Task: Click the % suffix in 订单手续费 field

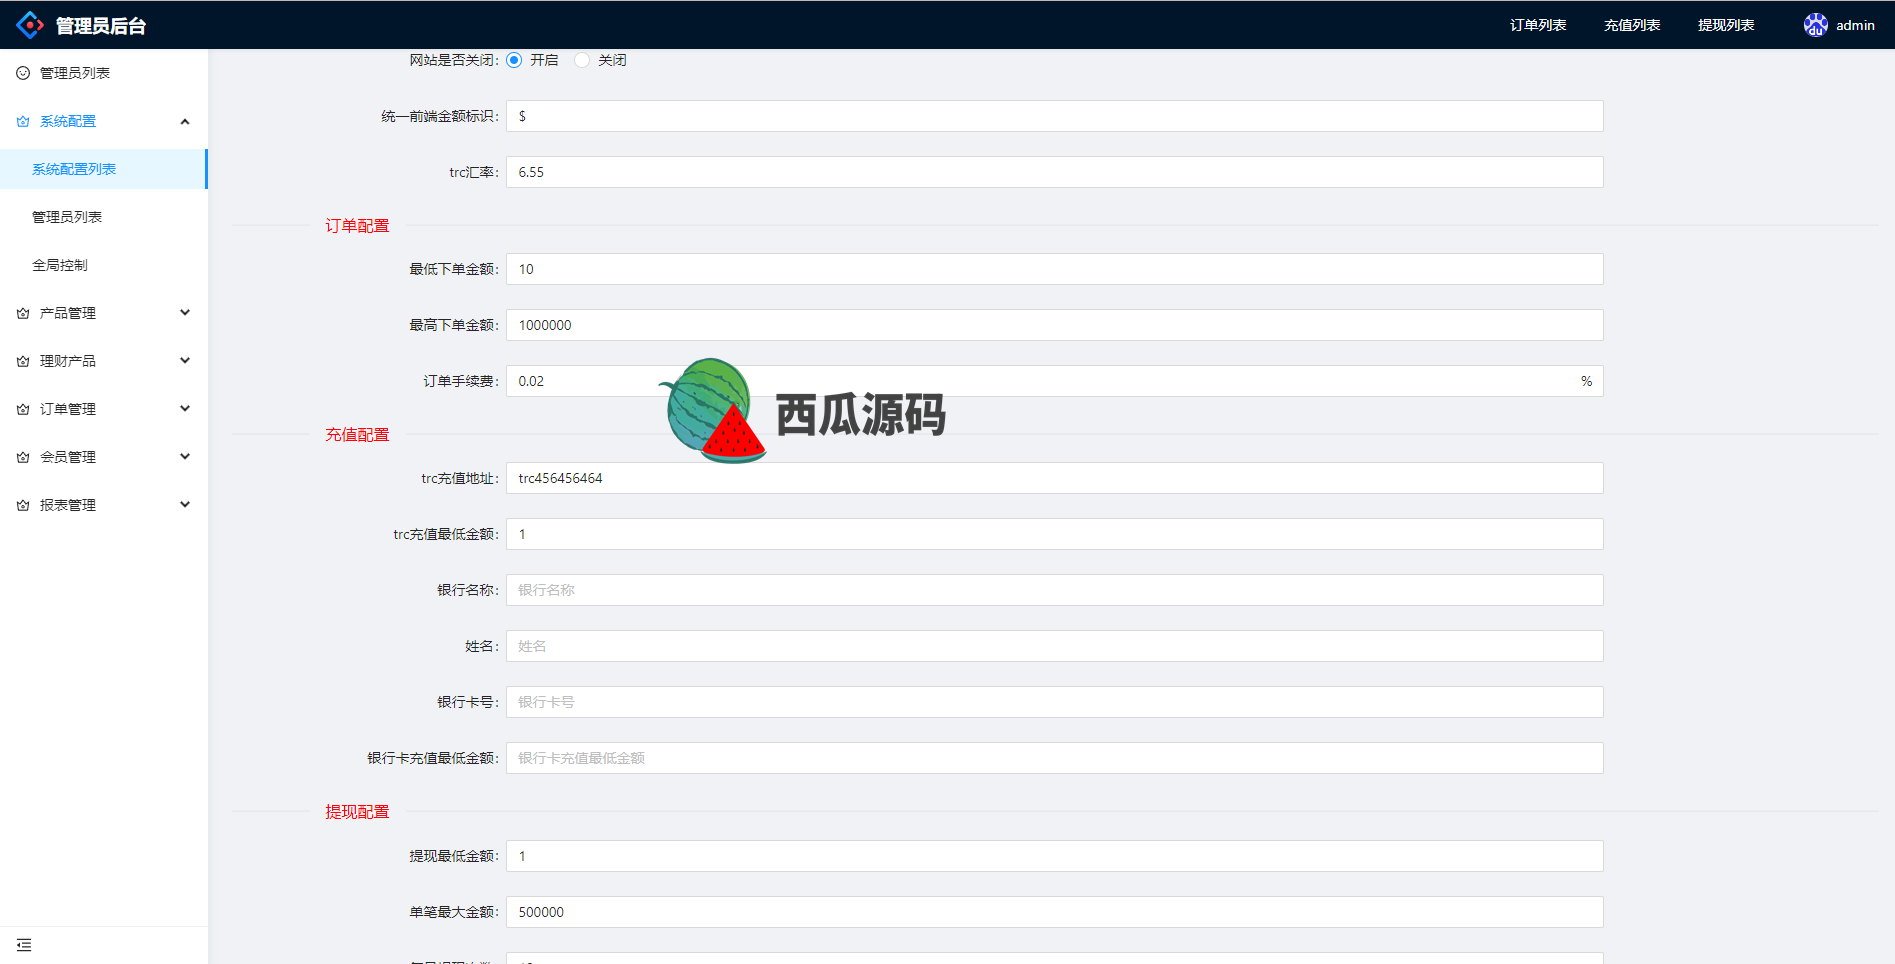Action: (x=1586, y=381)
